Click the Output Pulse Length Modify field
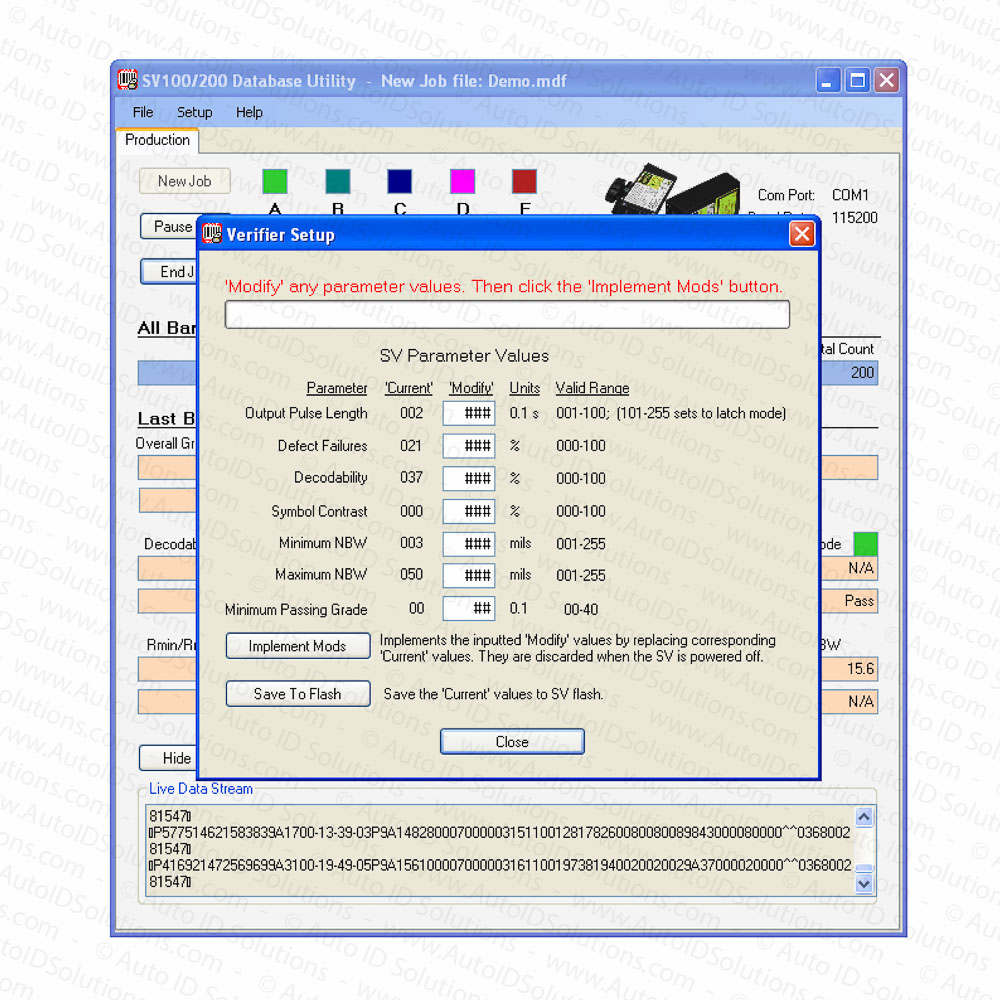Image resolution: width=1000 pixels, height=1000 pixels. click(x=469, y=413)
